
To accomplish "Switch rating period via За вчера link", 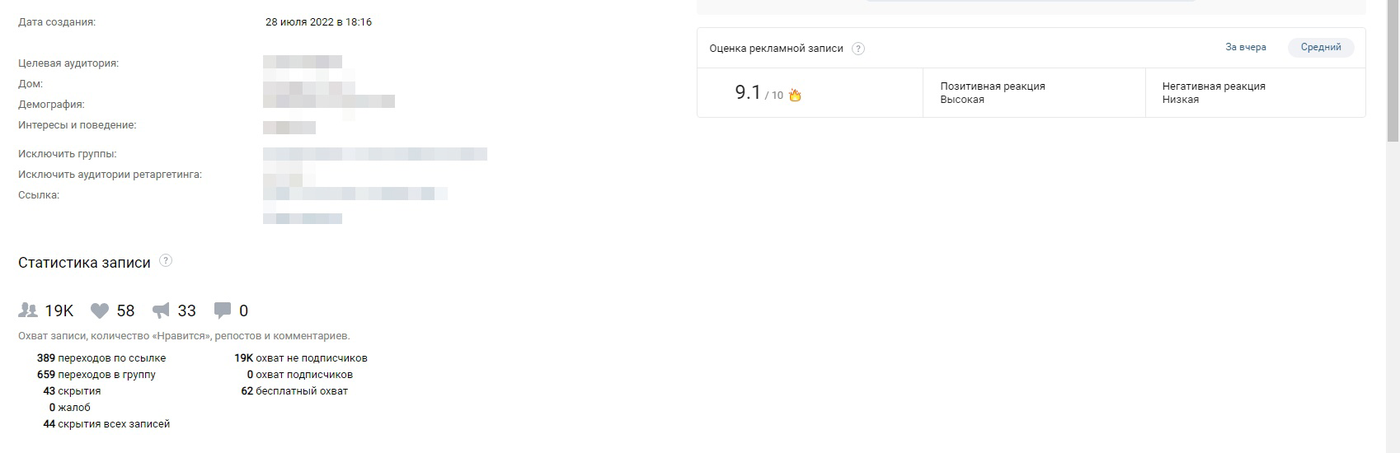I will [x=1246, y=47].
